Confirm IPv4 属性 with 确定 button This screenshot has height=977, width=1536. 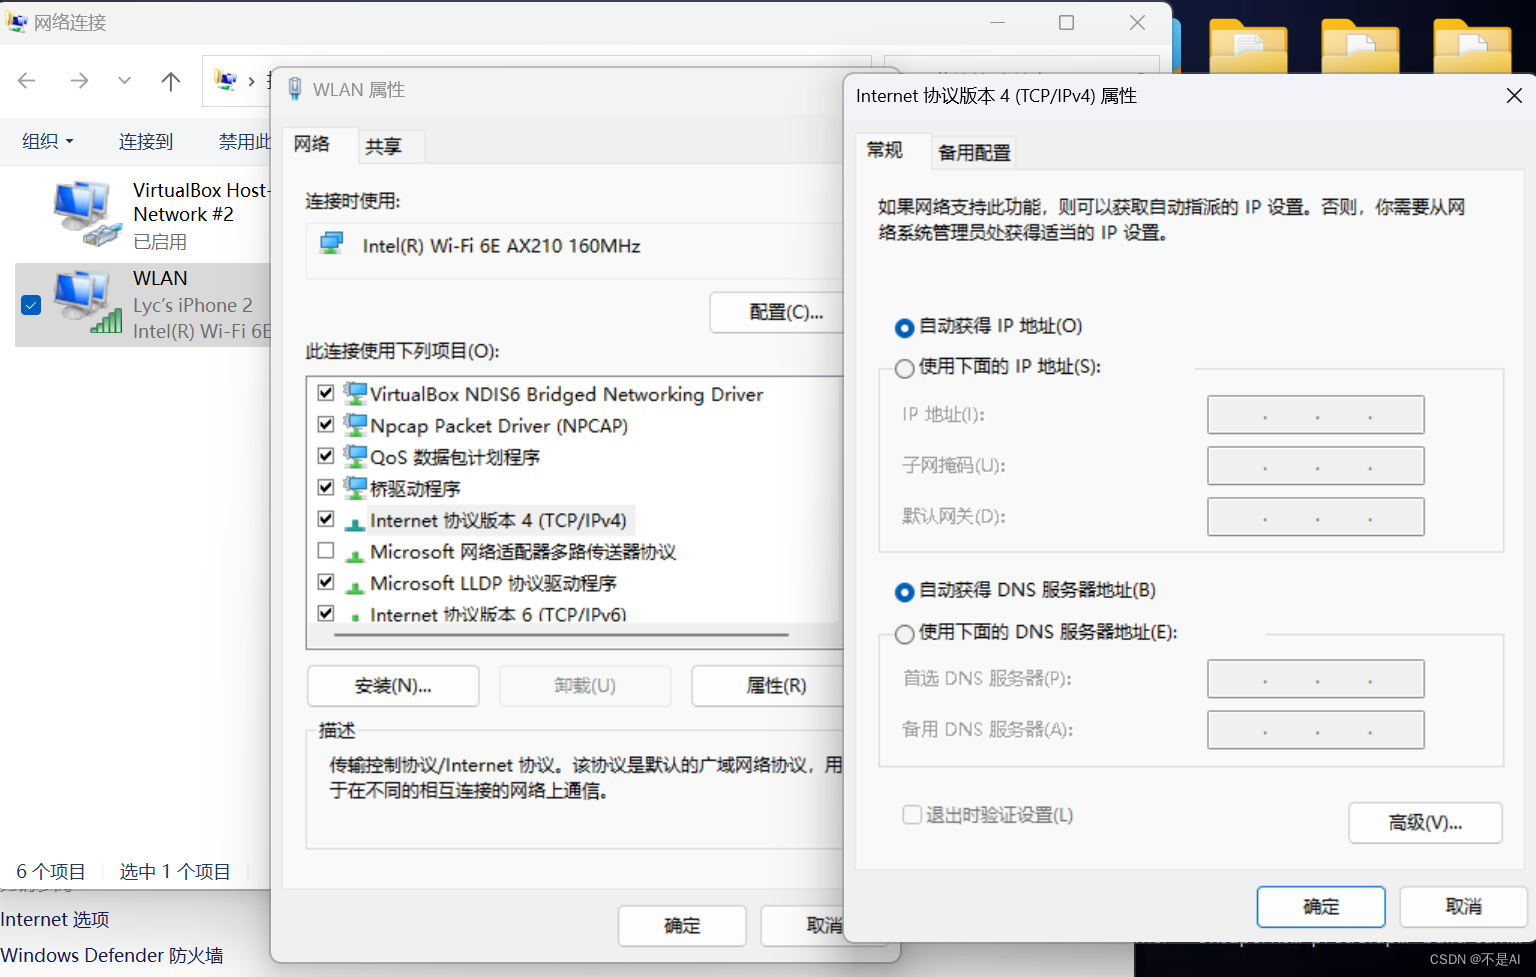click(1321, 907)
